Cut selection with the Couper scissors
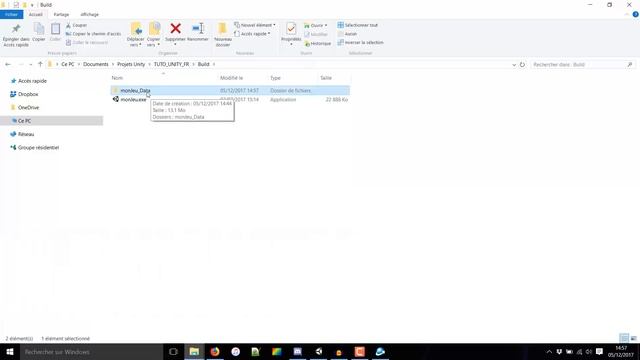Image resolution: width=640 pixels, height=360 pixels. (x=76, y=25)
